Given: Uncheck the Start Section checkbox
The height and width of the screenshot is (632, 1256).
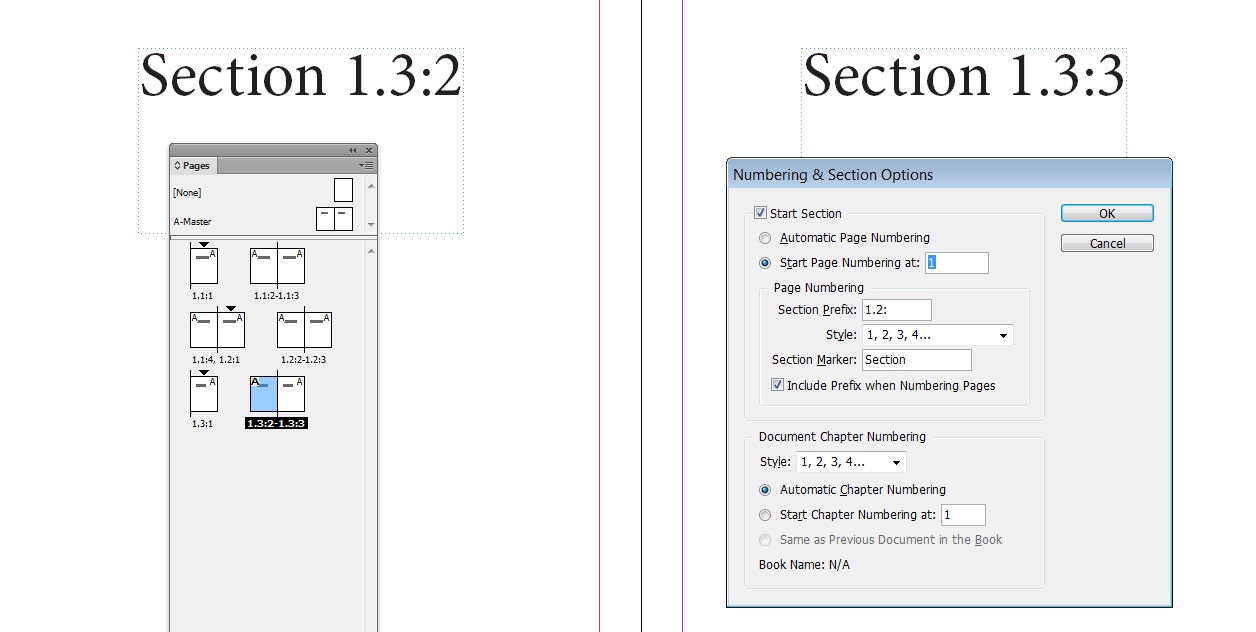Looking at the screenshot, I should pos(763,213).
